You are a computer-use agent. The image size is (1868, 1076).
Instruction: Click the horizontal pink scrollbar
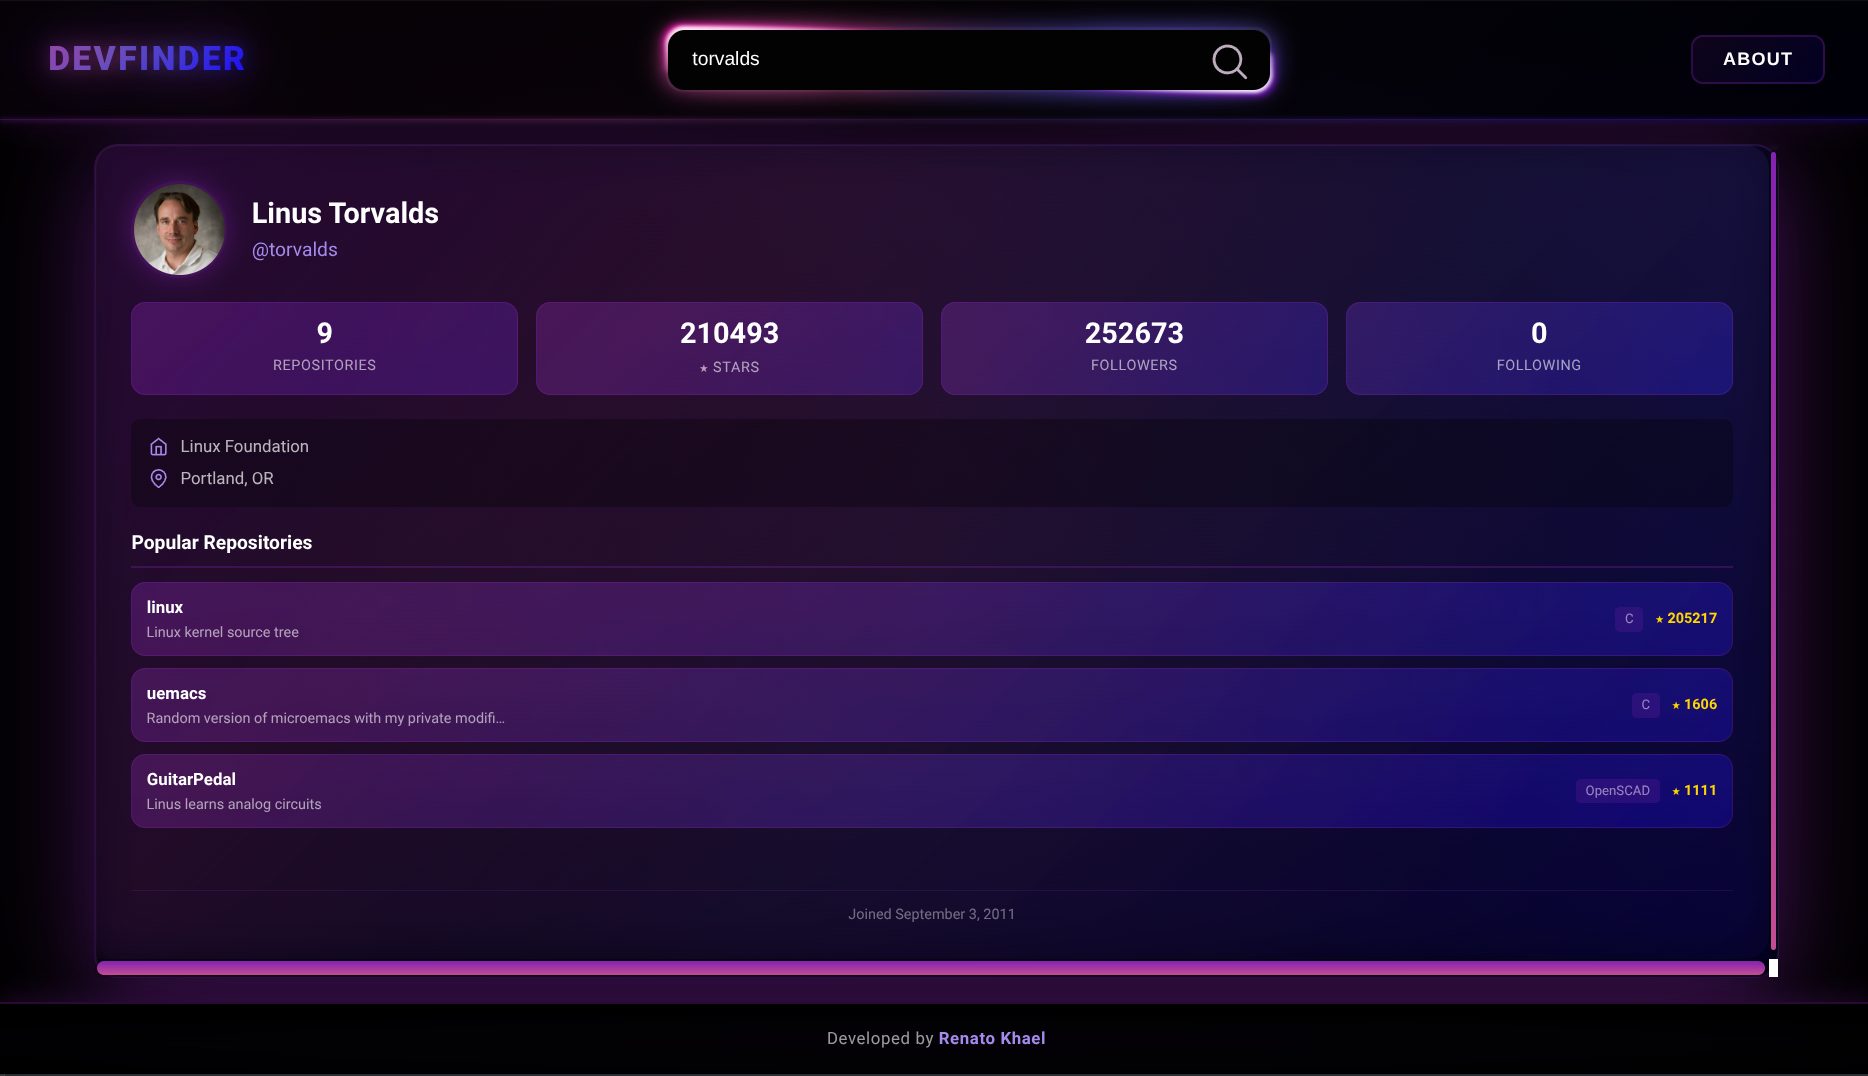click(x=930, y=968)
